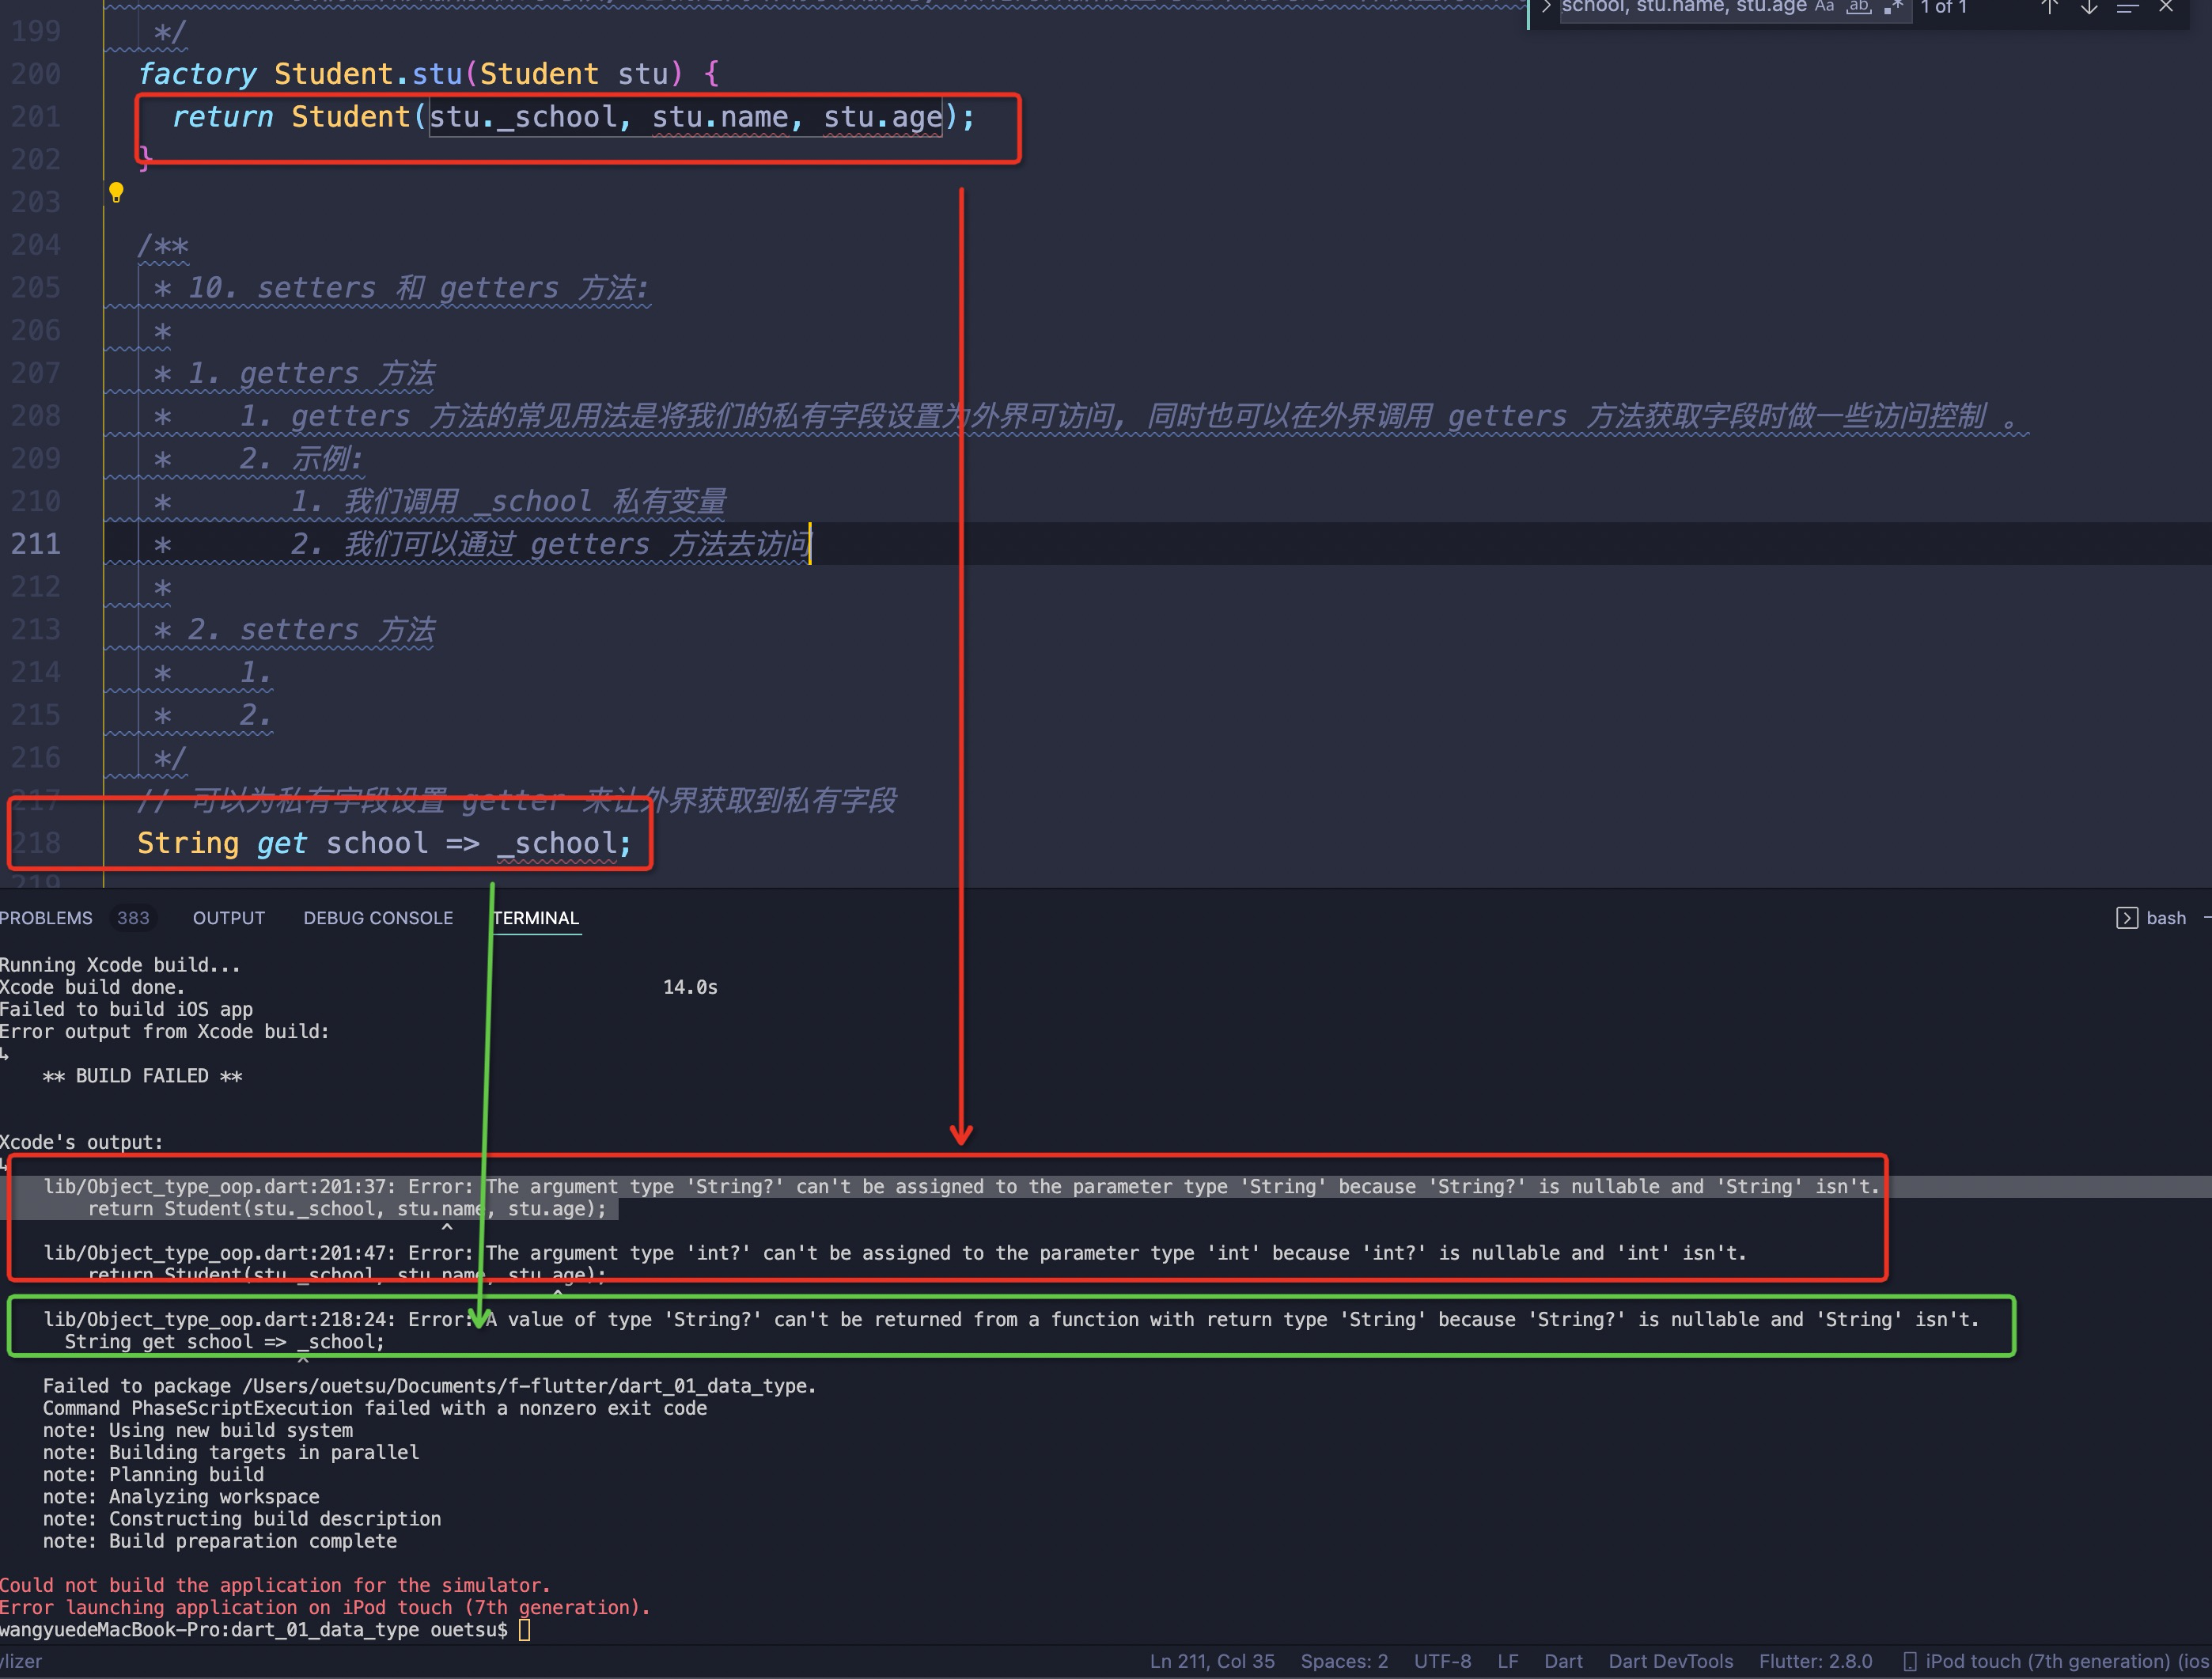
Task: Change file encoding UTF-8
Action: click(x=1442, y=1661)
